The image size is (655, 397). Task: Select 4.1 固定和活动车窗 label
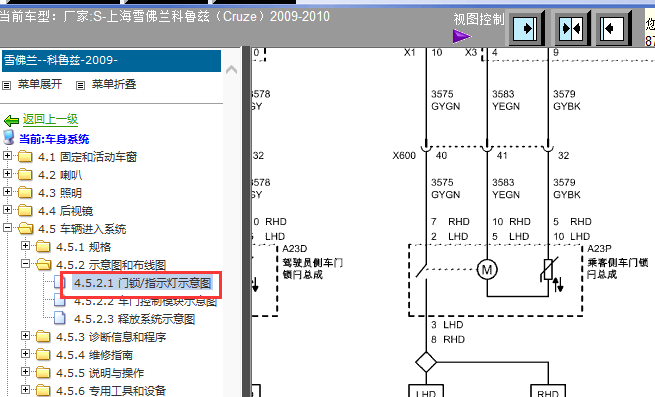88,157
